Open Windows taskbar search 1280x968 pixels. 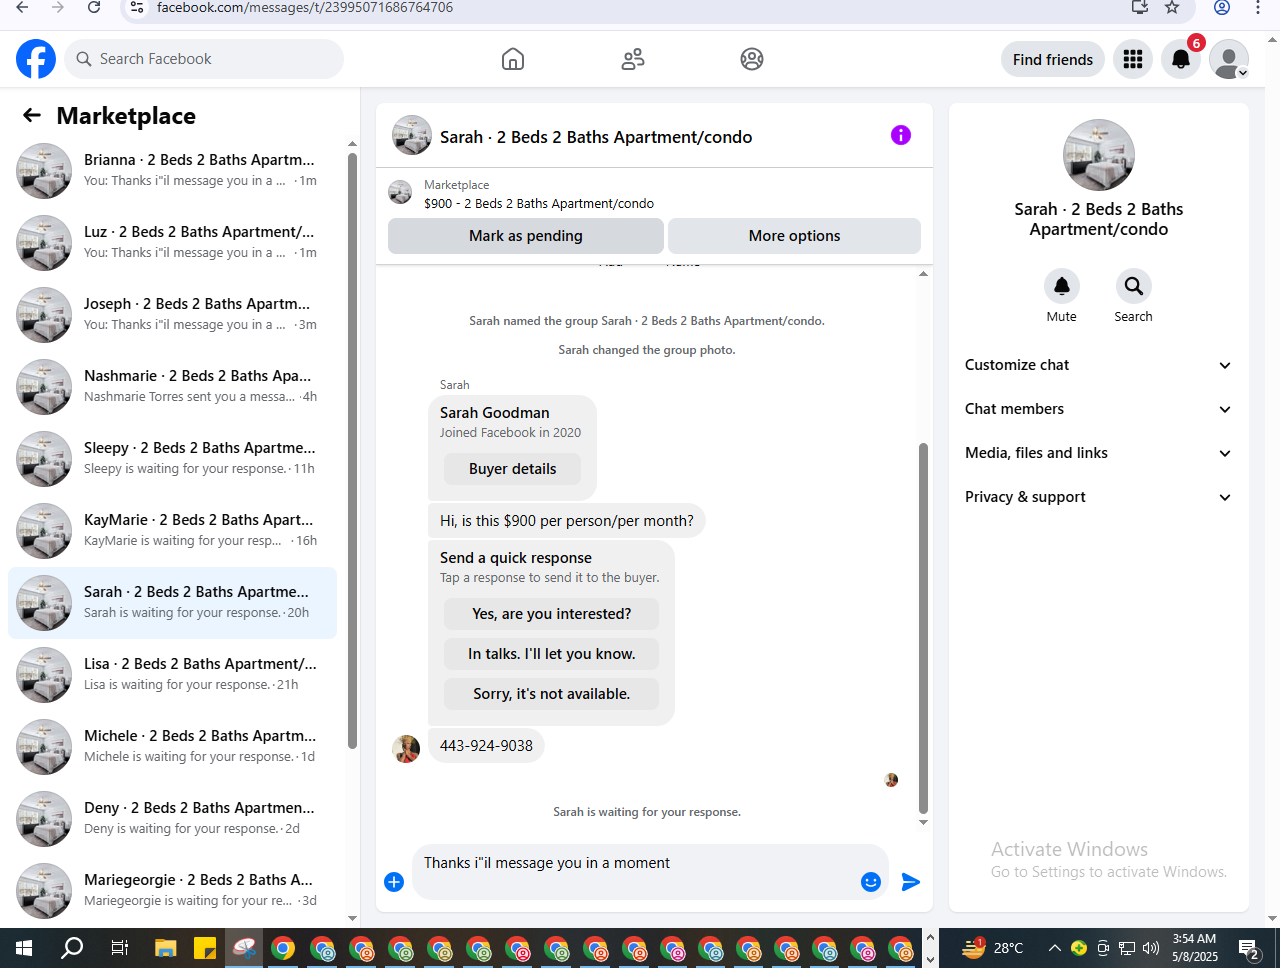[72, 948]
